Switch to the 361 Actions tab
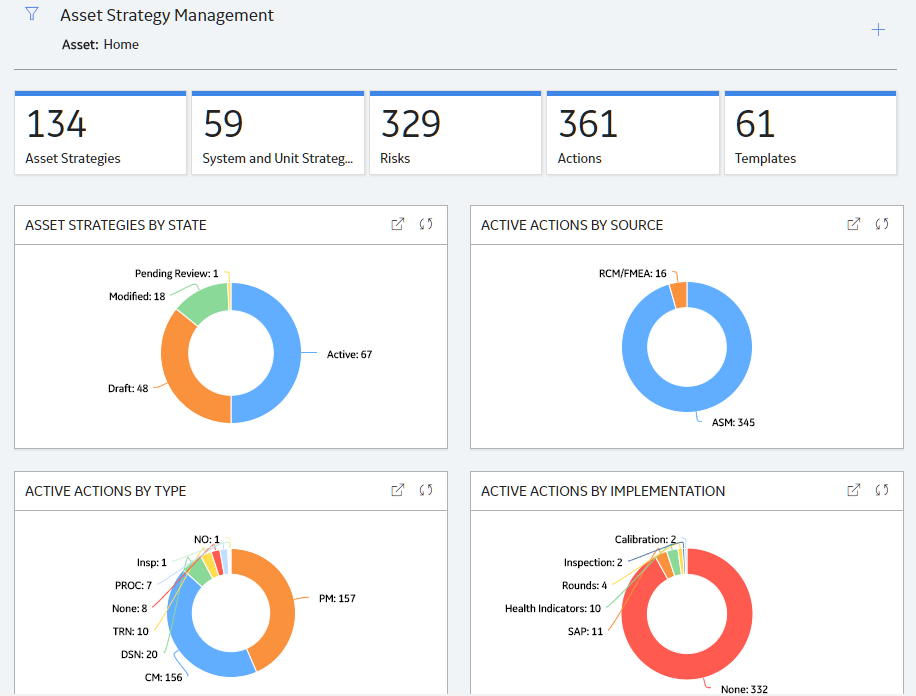Viewport: 916px width, 696px height. coord(633,133)
